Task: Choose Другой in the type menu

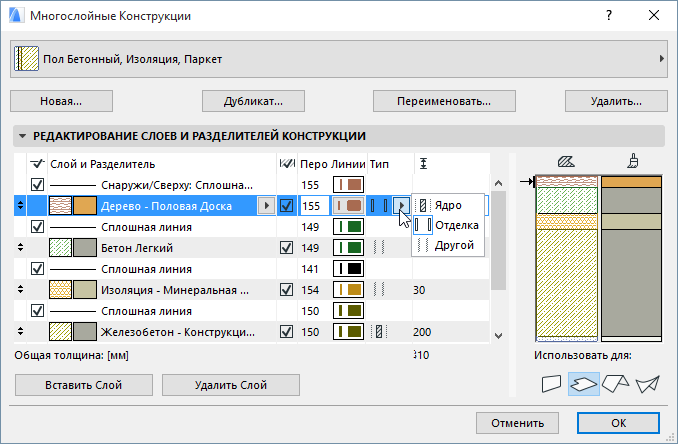Action: click(448, 245)
